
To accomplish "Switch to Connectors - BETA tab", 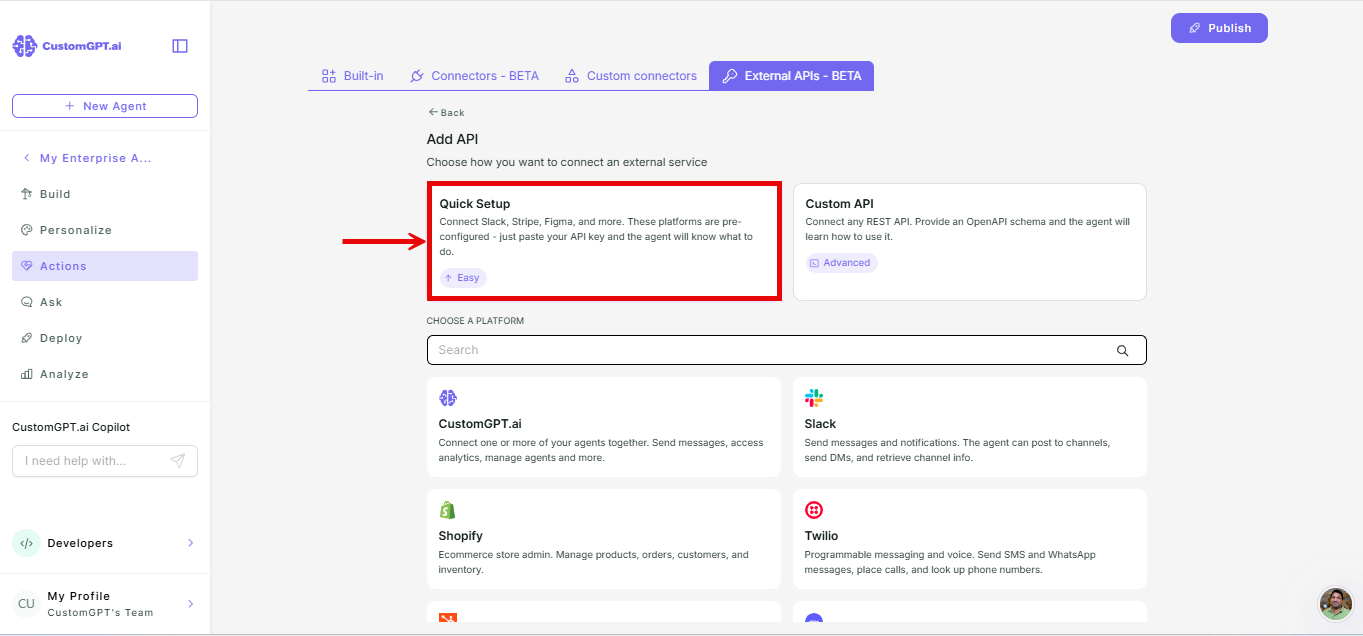I will click(x=474, y=76).
